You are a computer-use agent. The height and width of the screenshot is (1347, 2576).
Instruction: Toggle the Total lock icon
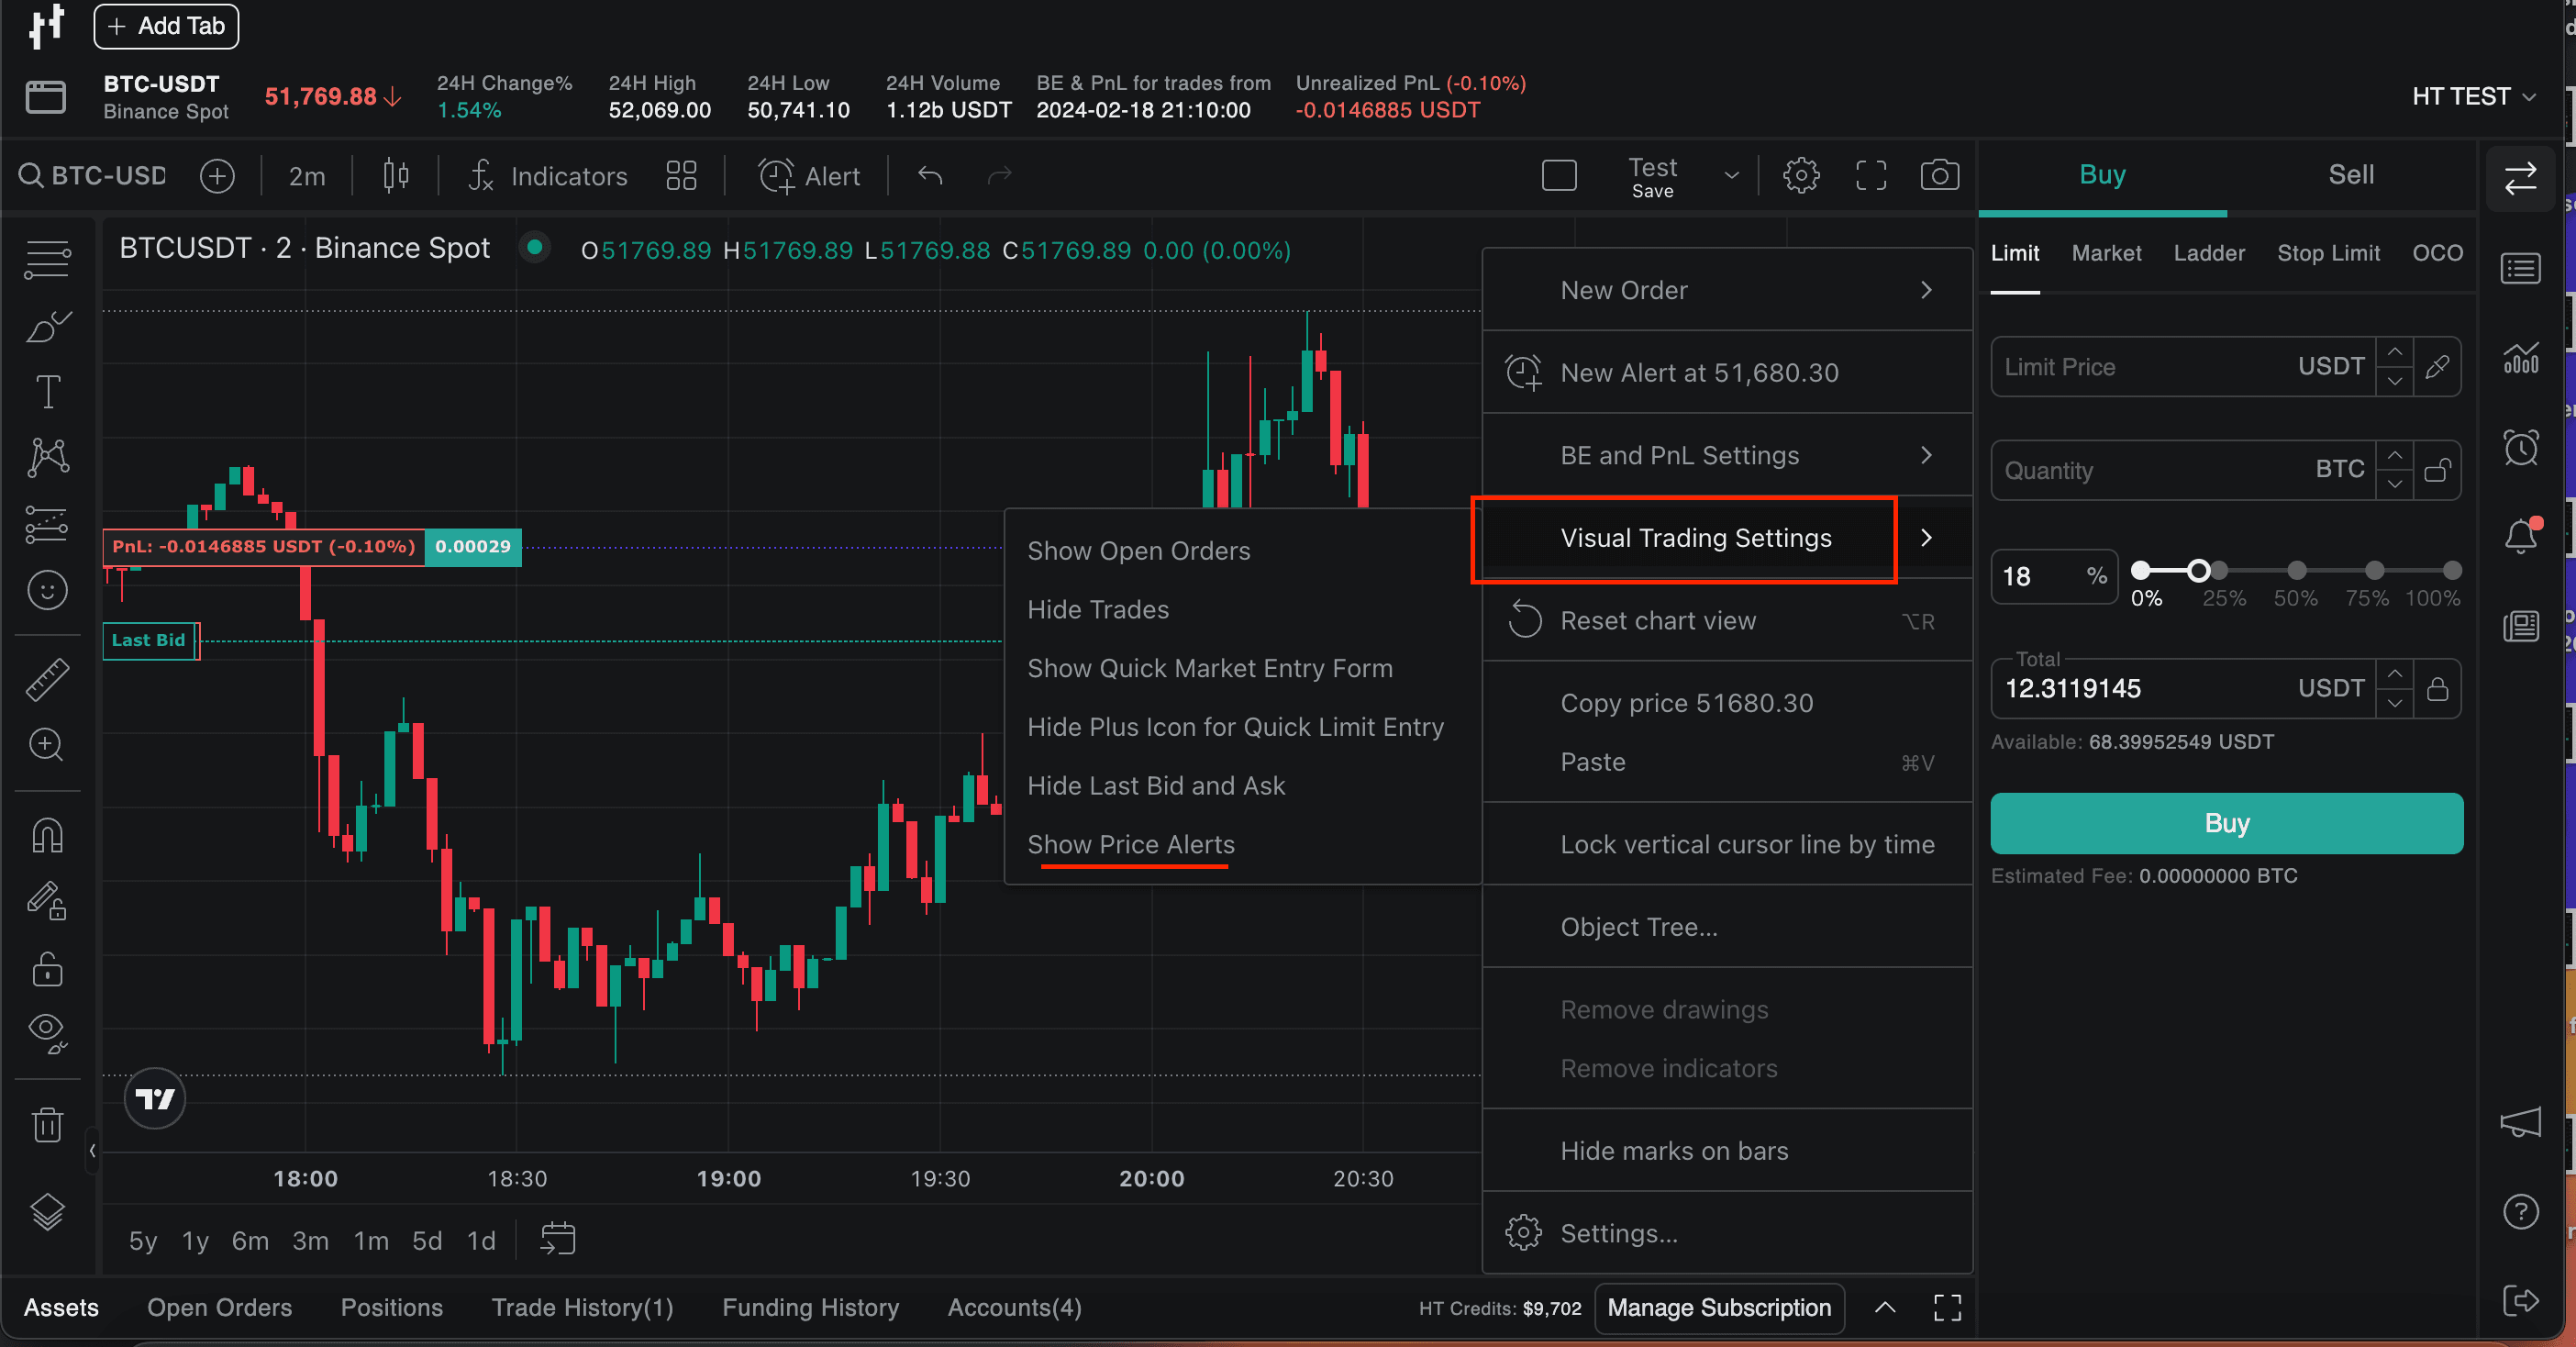(x=2437, y=688)
